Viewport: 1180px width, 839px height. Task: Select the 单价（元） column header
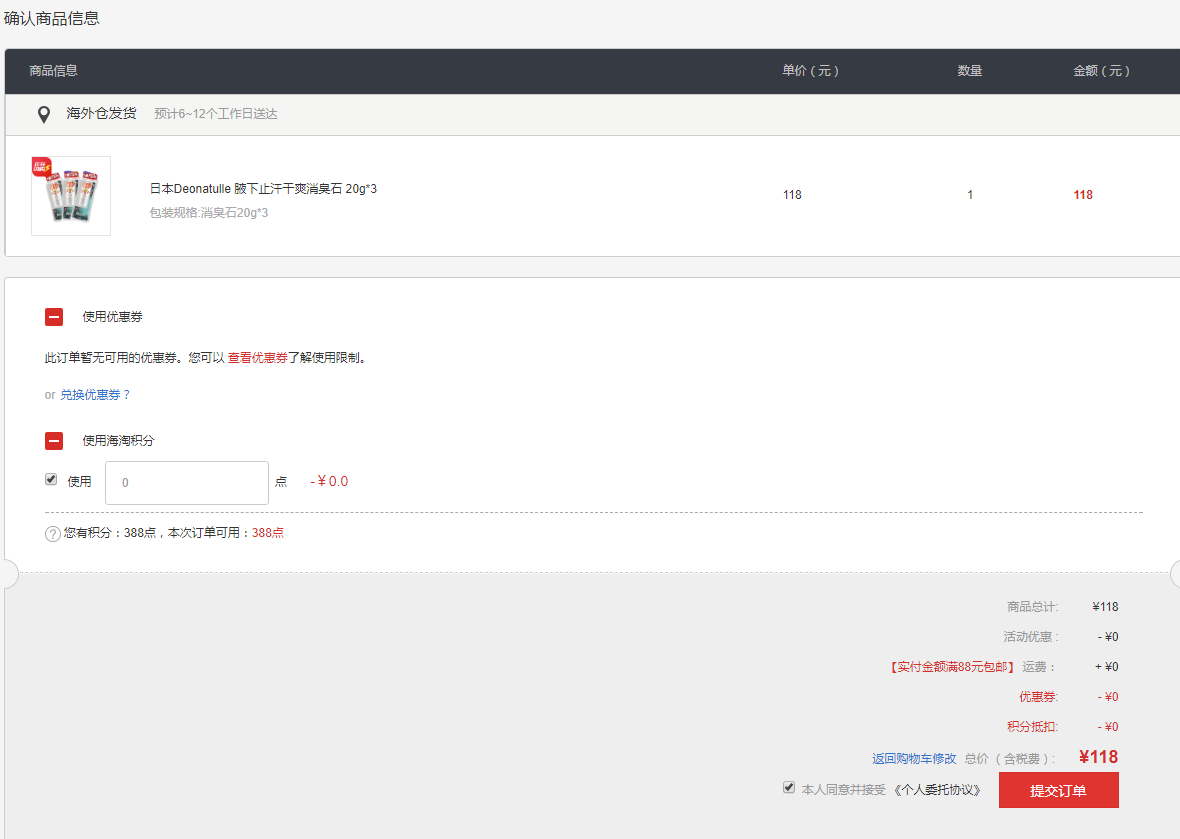click(810, 71)
